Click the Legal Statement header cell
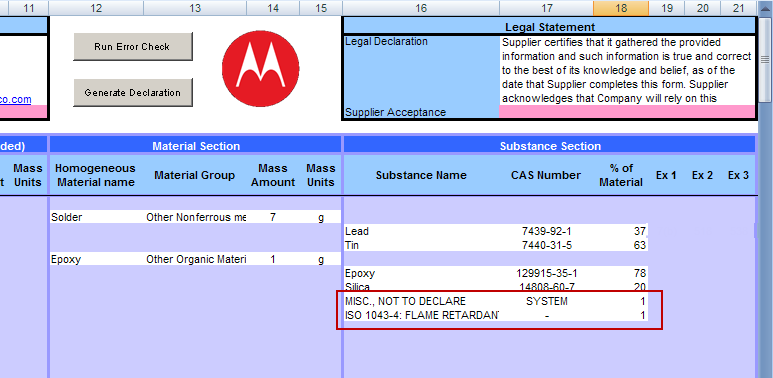This screenshot has height=378, width=773. pyautogui.click(x=549, y=27)
